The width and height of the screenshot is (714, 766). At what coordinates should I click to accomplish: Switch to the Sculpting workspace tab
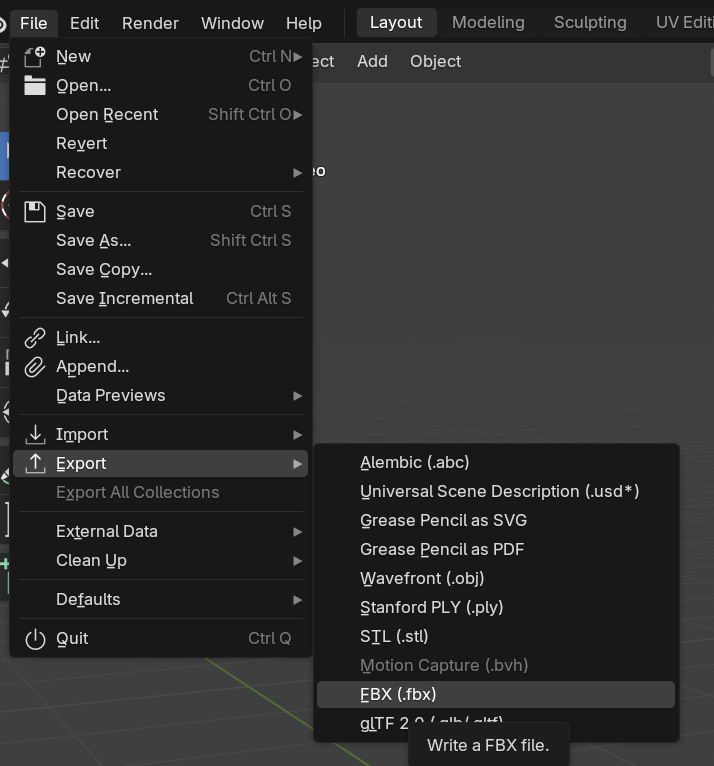590,22
